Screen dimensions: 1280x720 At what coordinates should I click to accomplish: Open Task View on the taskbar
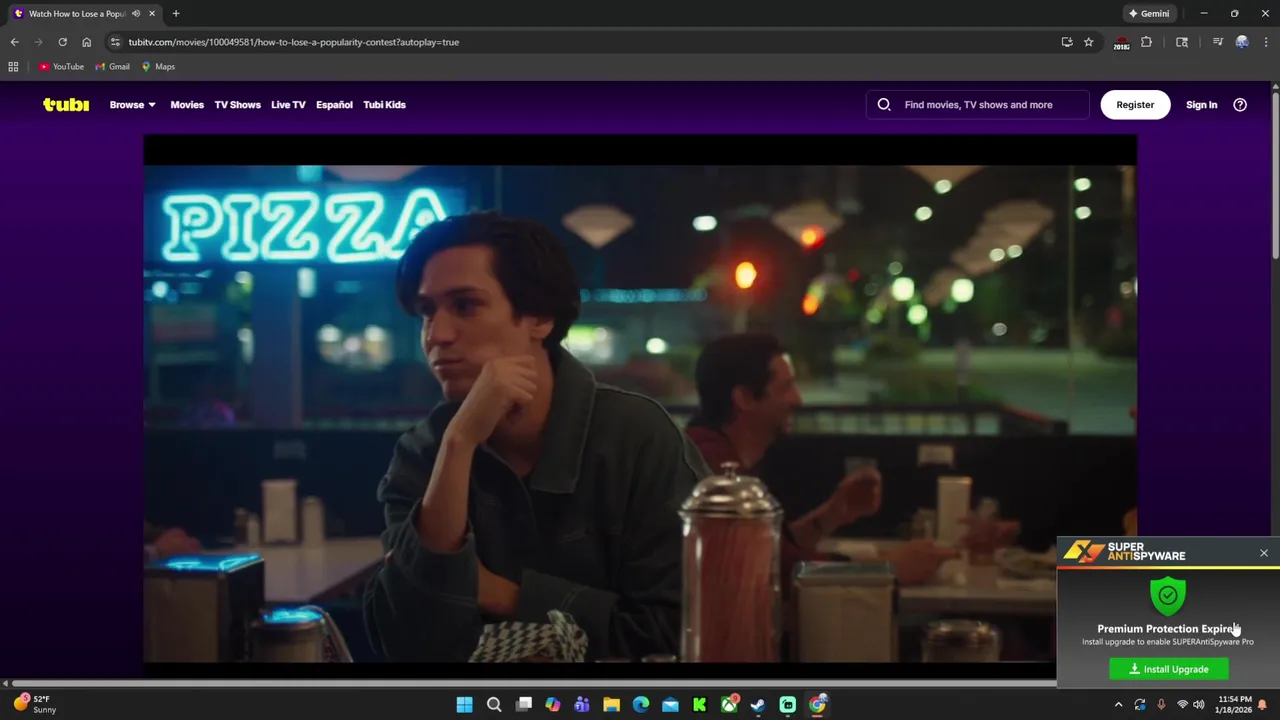point(524,705)
